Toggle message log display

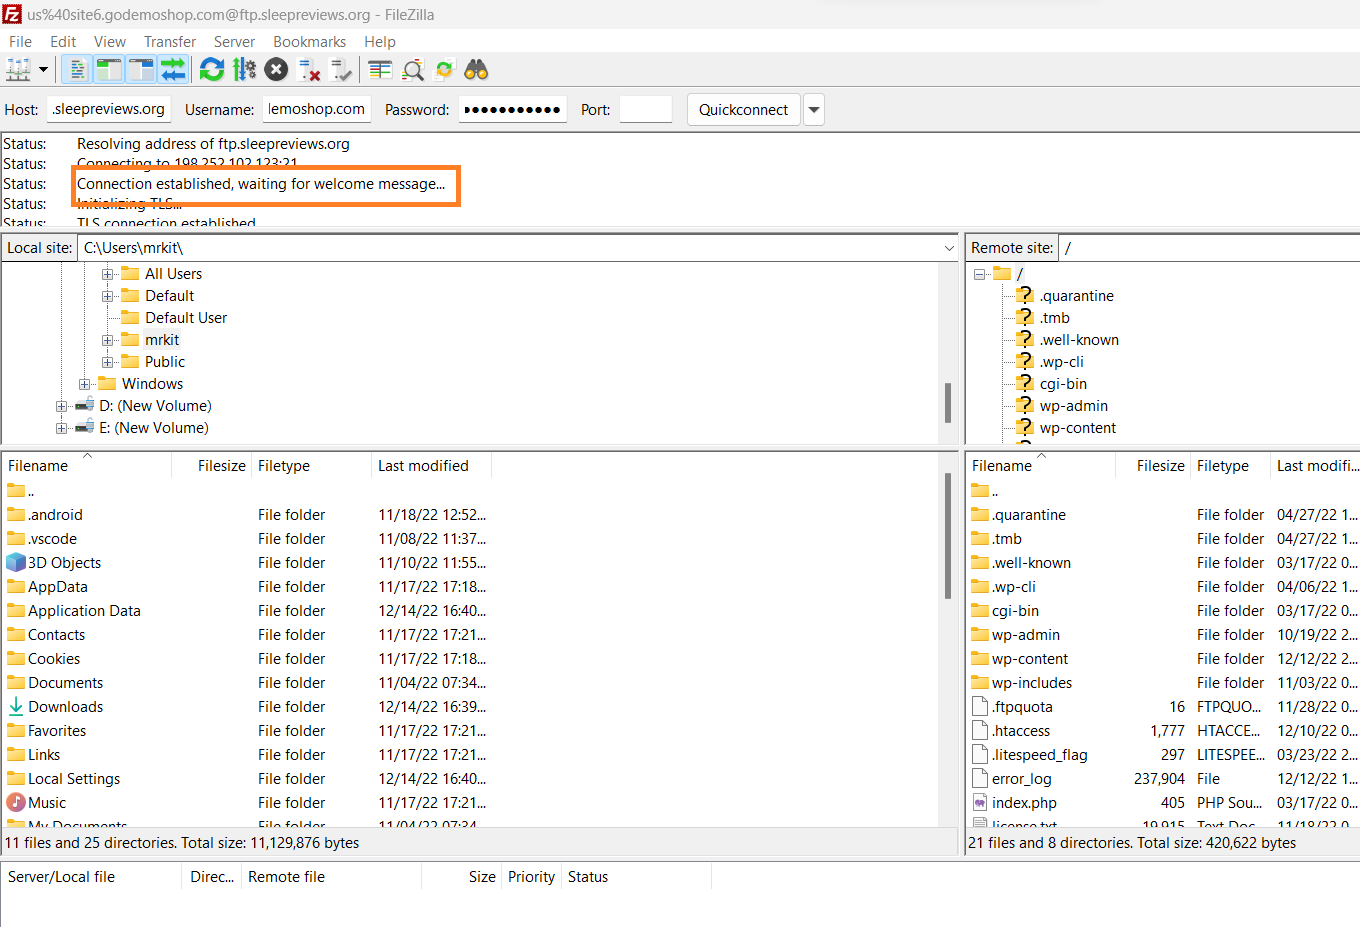[77, 69]
